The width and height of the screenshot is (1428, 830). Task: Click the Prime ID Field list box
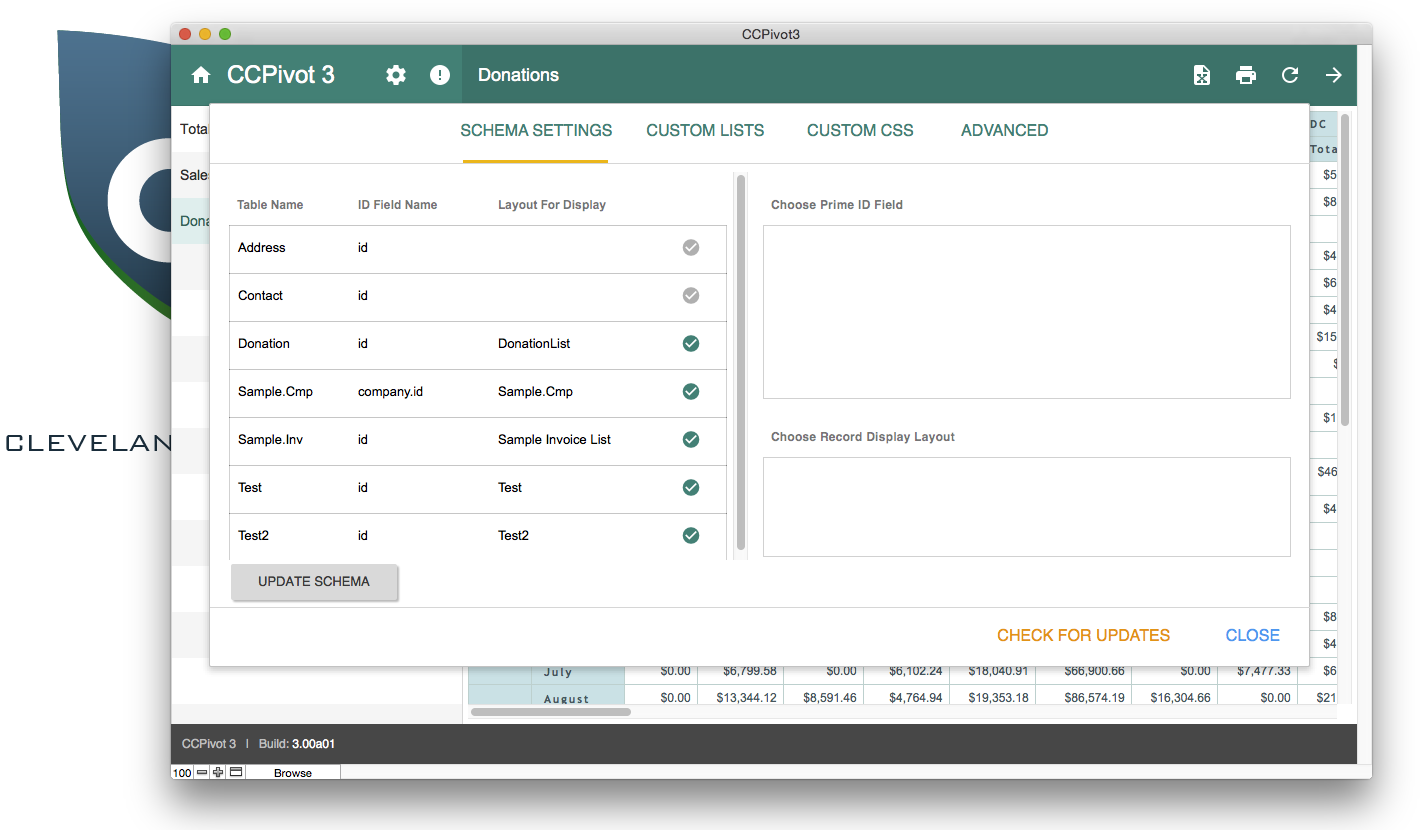click(1027, 312)
